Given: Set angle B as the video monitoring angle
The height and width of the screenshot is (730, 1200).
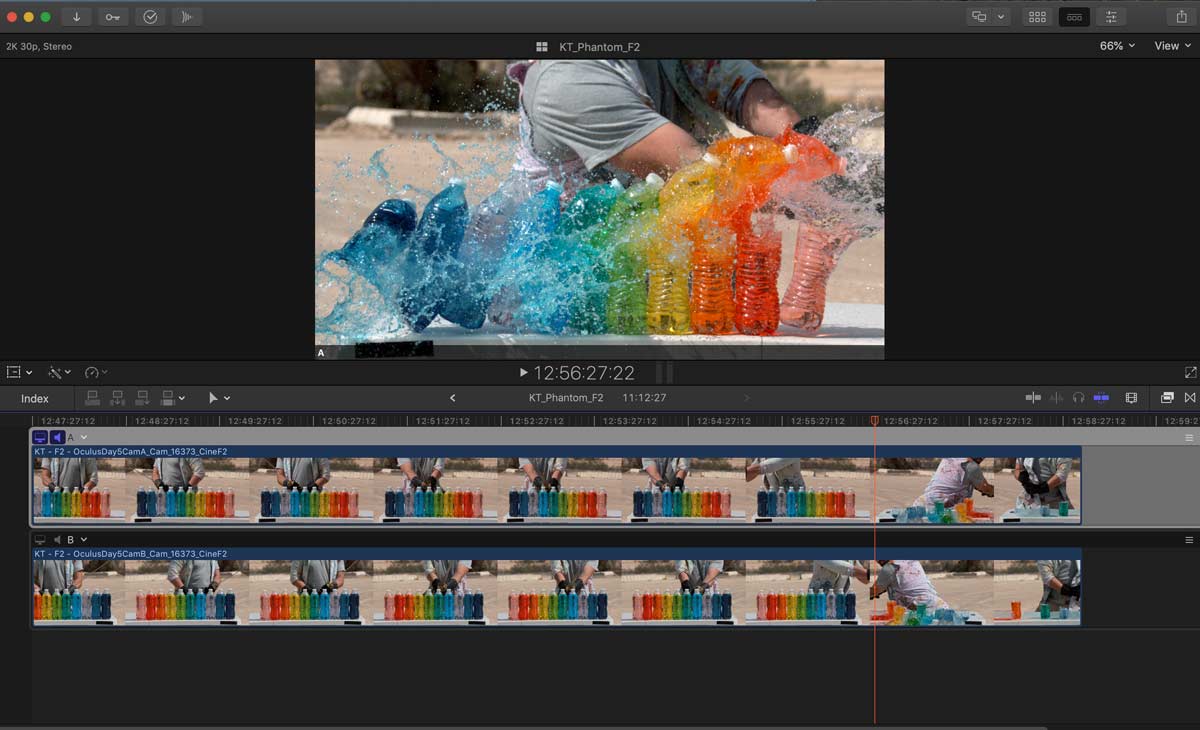Looking at the screenshot, I should [40, 540].
